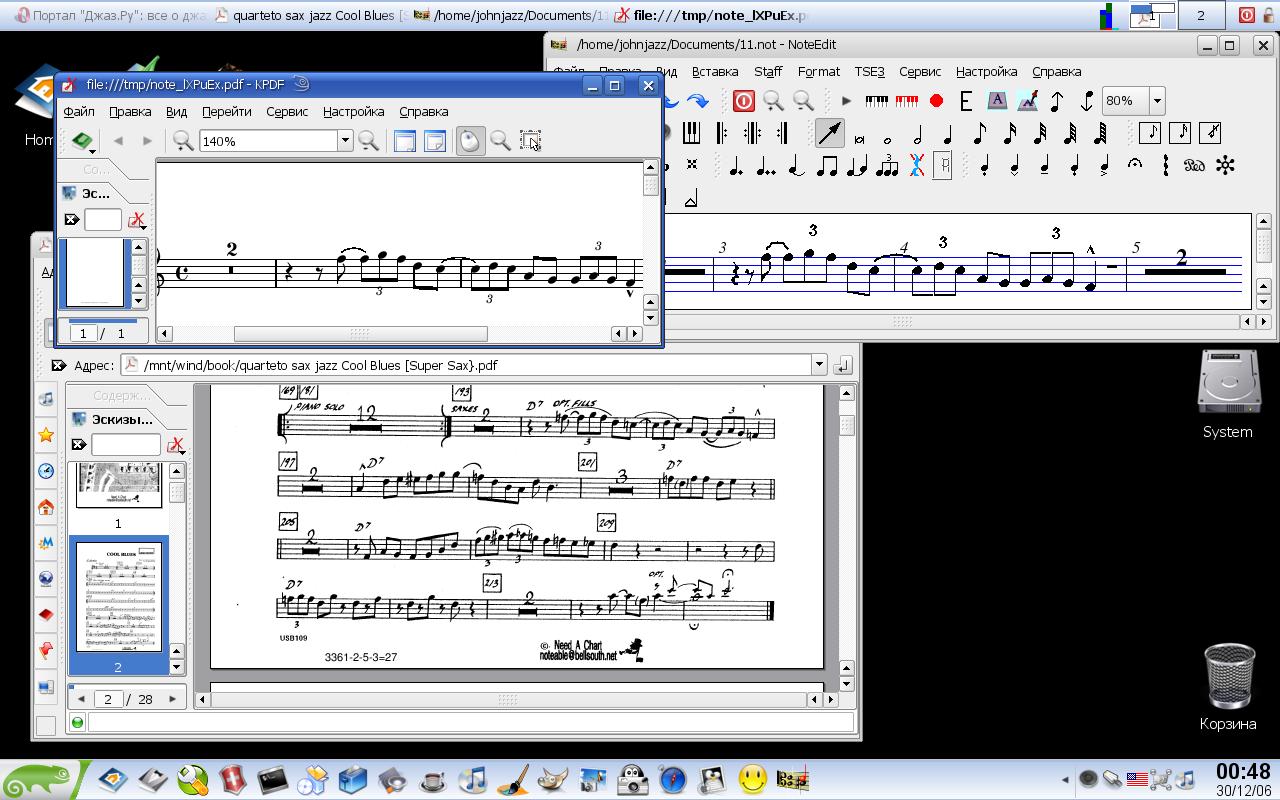This screenshot has width=1280, height=800.
Task: Select the mouse browse tool in KPDF
Action: pyautogui.click(x=469, y=141)
